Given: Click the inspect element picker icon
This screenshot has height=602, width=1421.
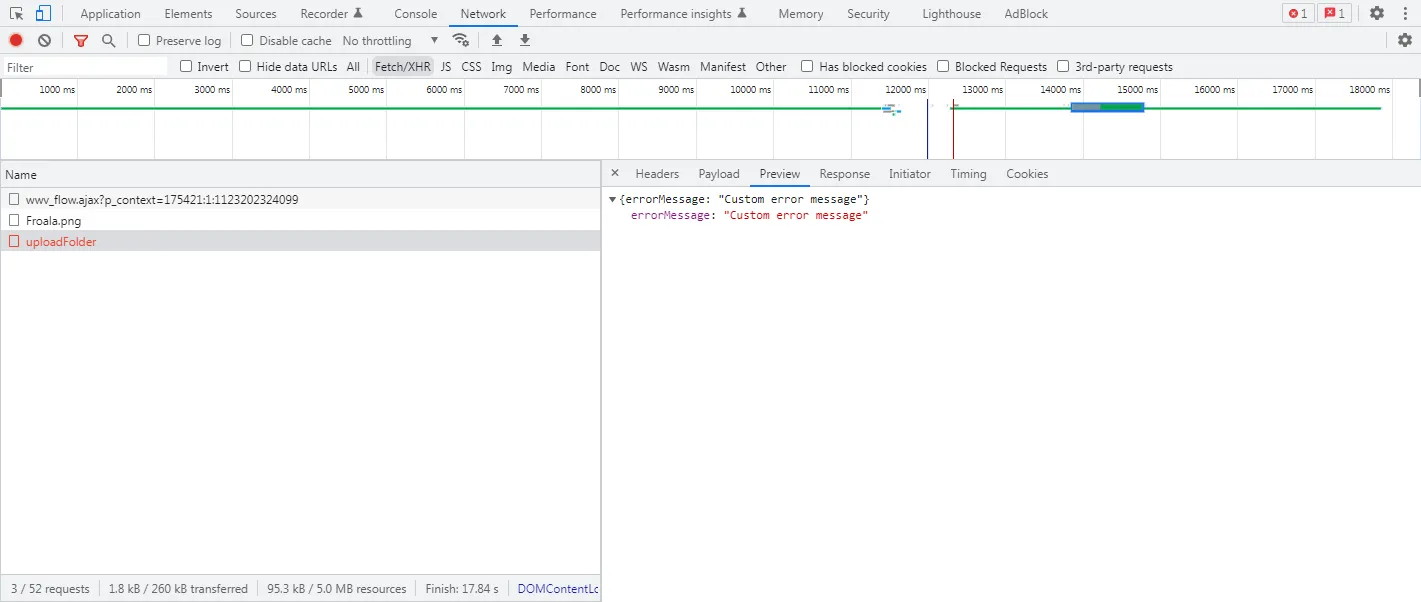Looking at the screenshot, I should [x=17, y=13].
